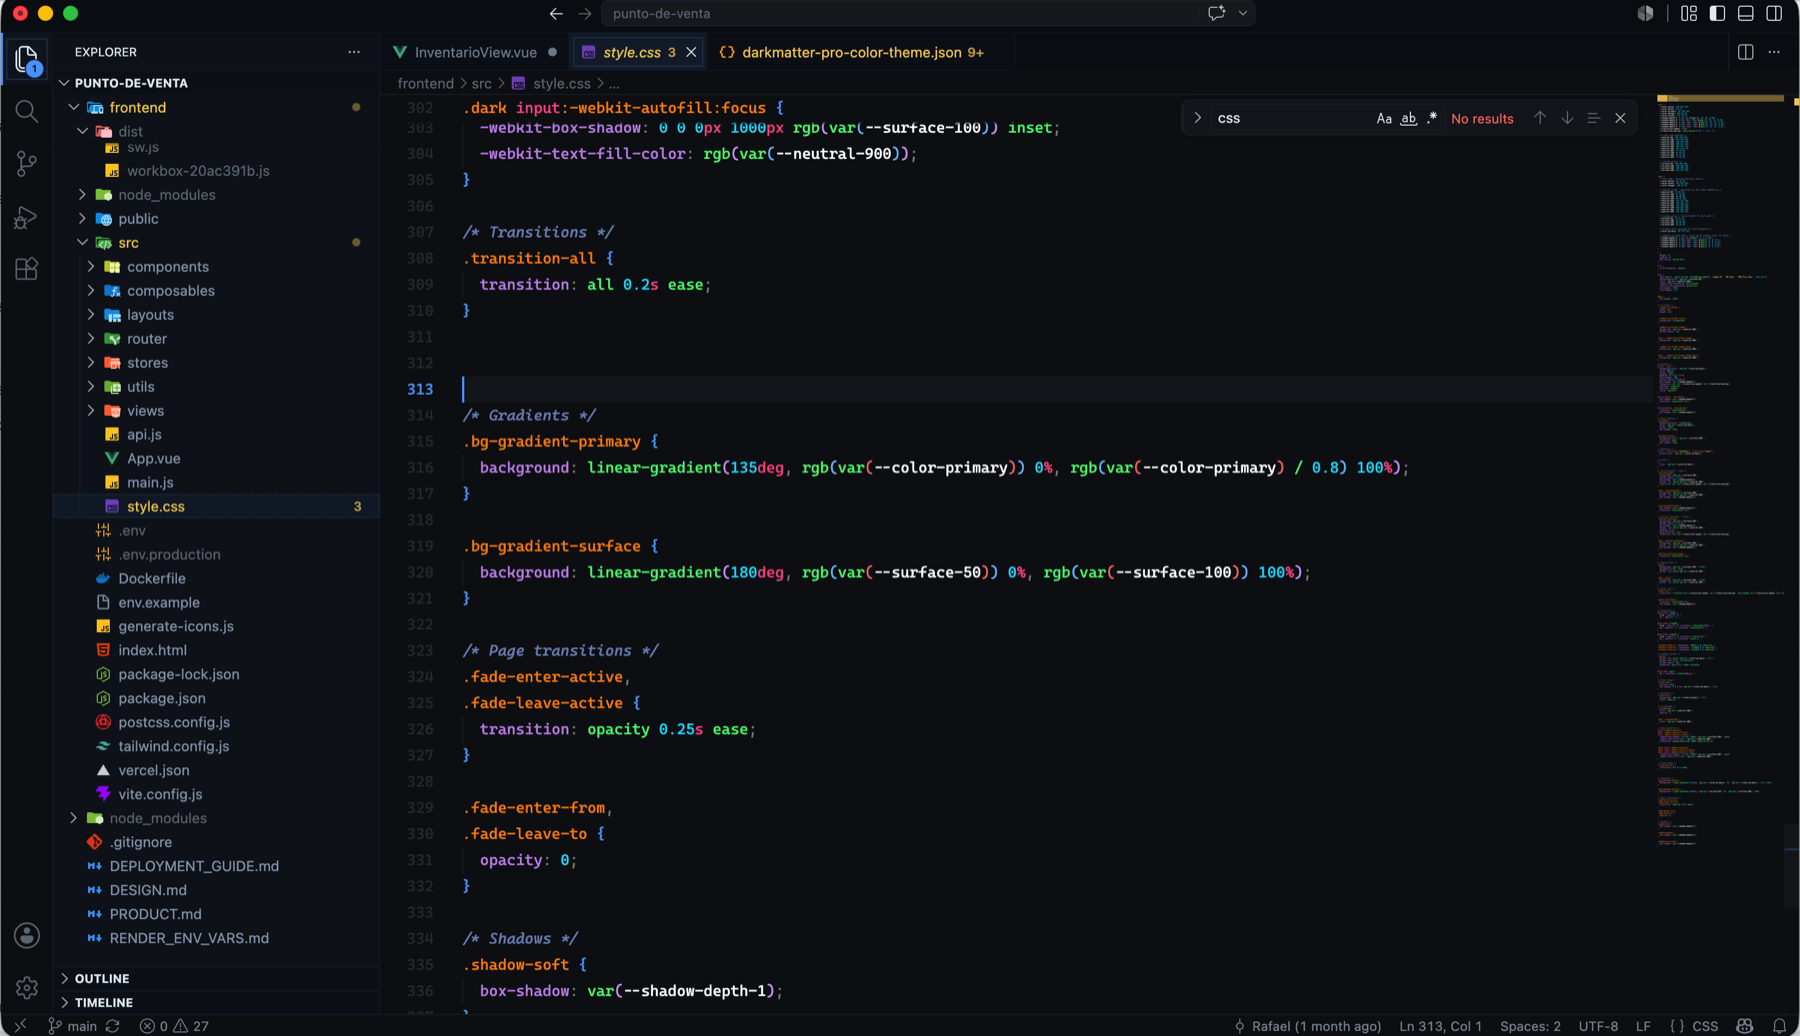Open Copilot dropdown chevron
Viewport: 1800px width, 1036px height.
(1243, 14)
